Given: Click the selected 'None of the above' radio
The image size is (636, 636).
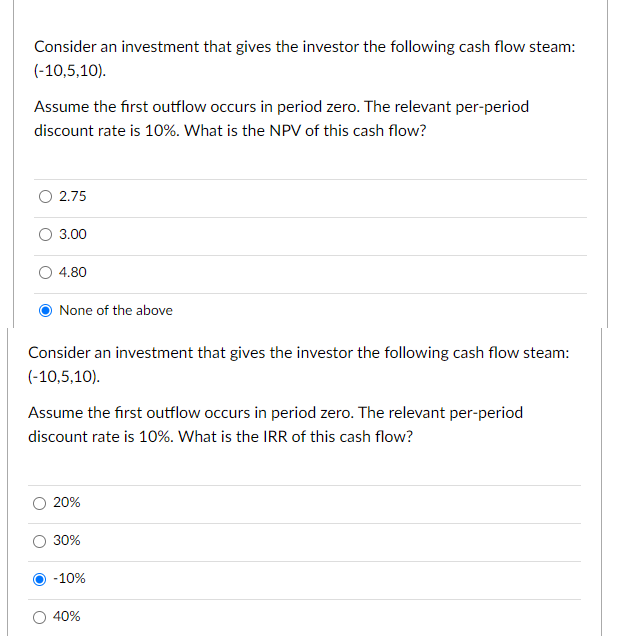Looking at the screenshot, I should pyautogui.click(x=46, y=310).
